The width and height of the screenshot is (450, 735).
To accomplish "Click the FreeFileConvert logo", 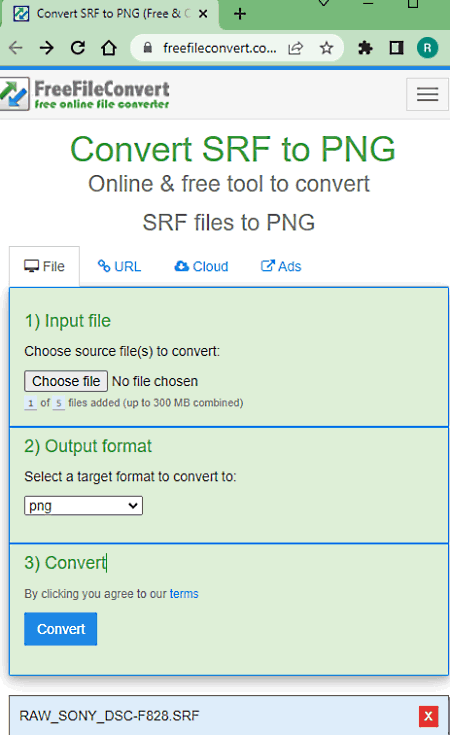I will pos(85,94).
